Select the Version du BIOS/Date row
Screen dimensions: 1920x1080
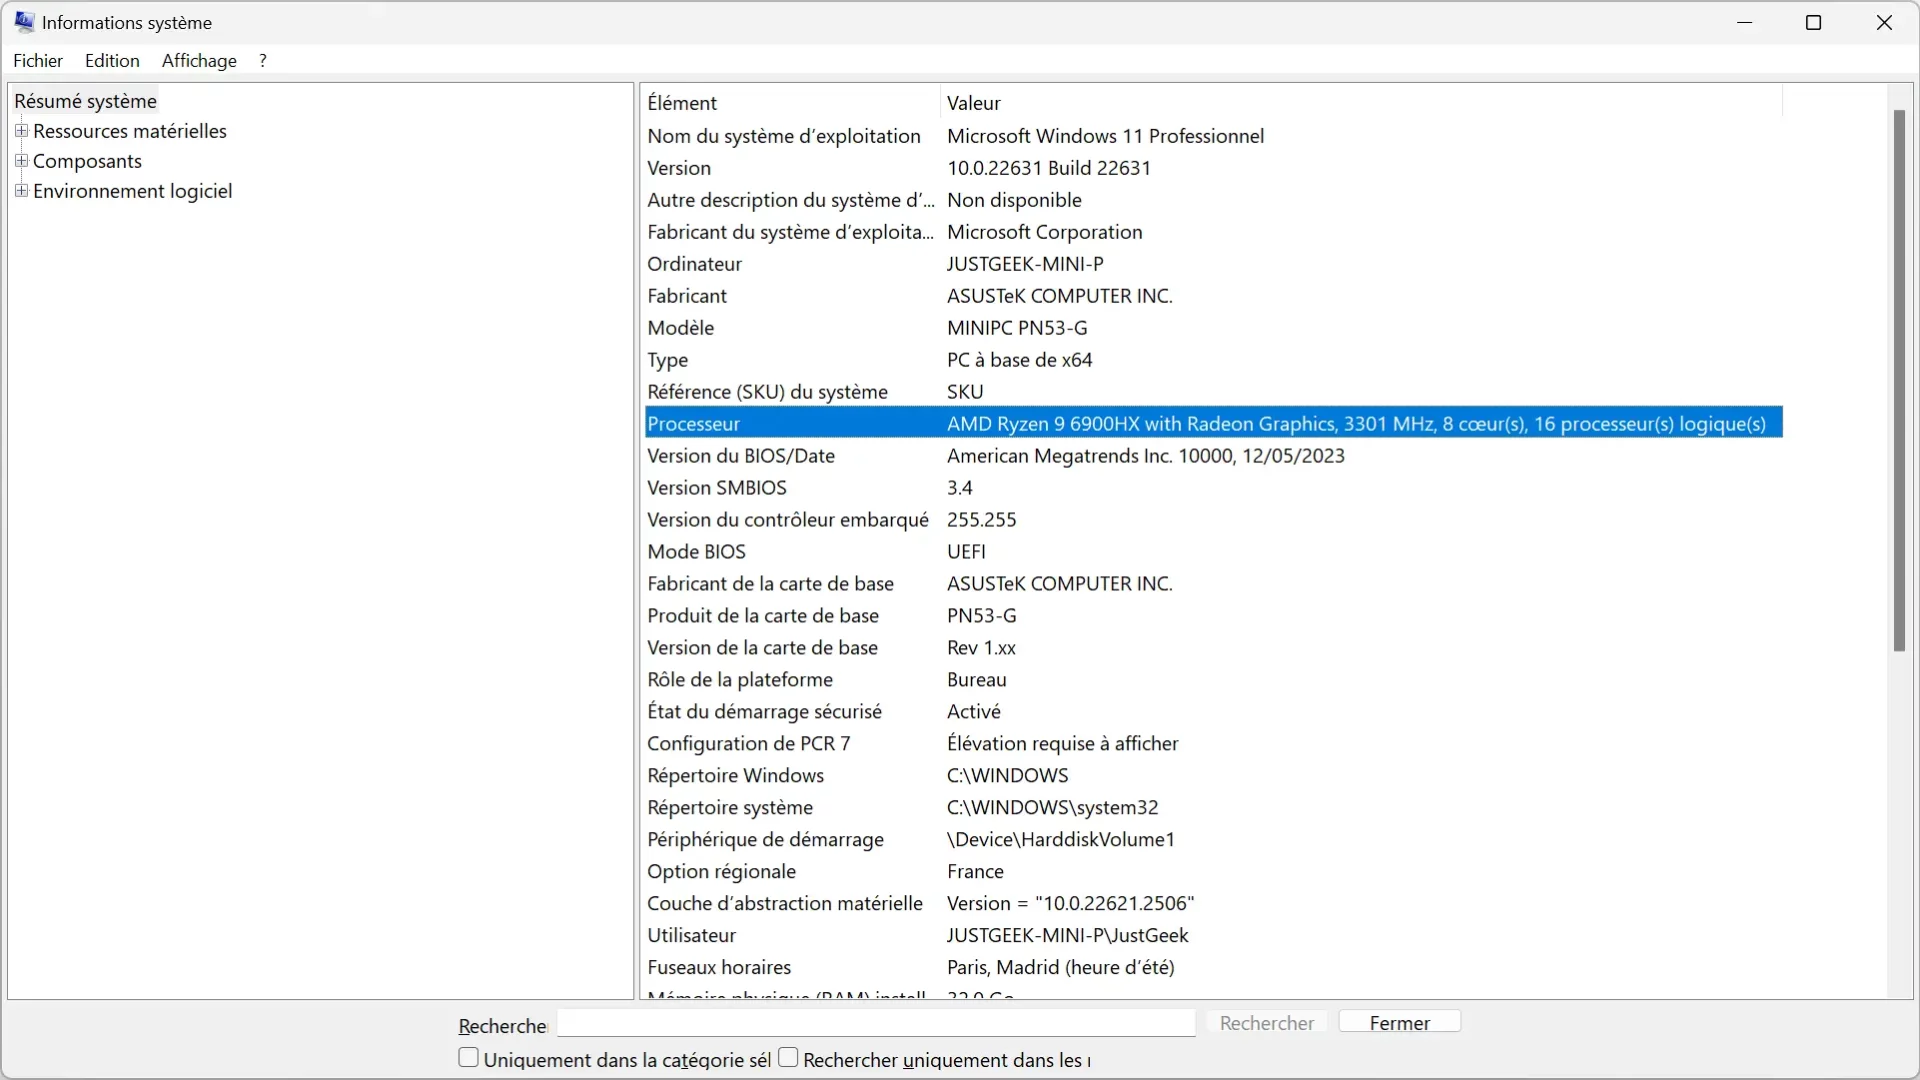[x=1214, y=456]
